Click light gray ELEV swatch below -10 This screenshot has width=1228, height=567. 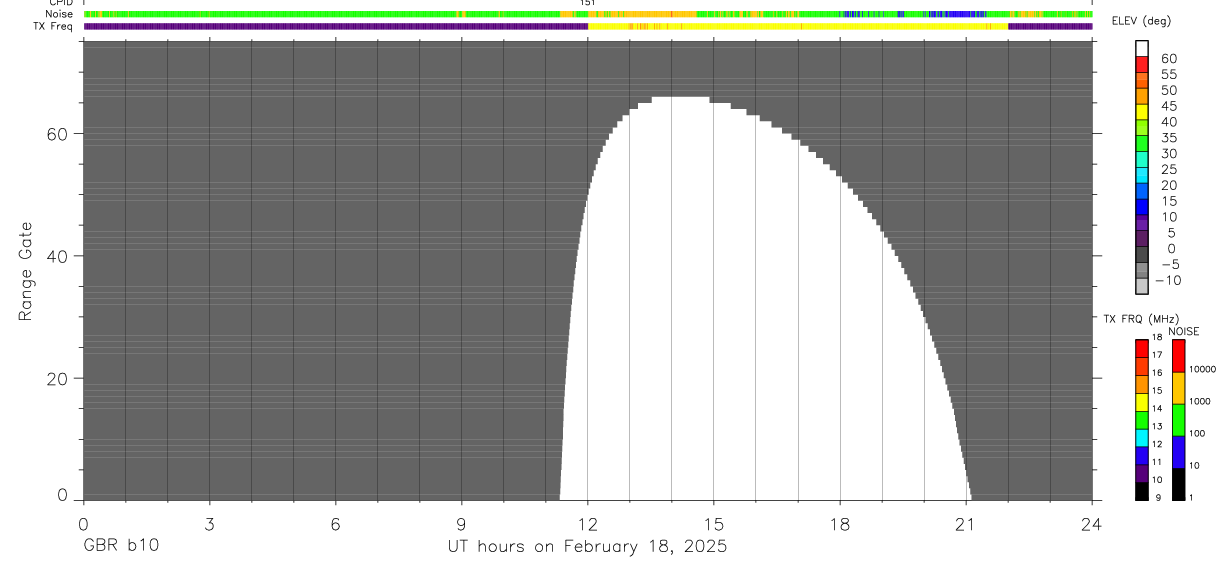[x=1142, y=286]
